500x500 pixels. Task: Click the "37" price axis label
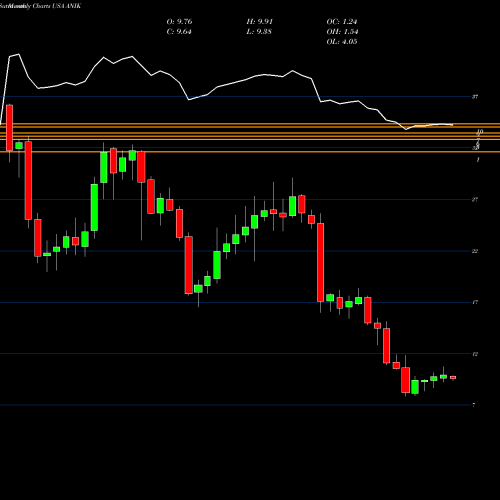(x=475, y=97)
